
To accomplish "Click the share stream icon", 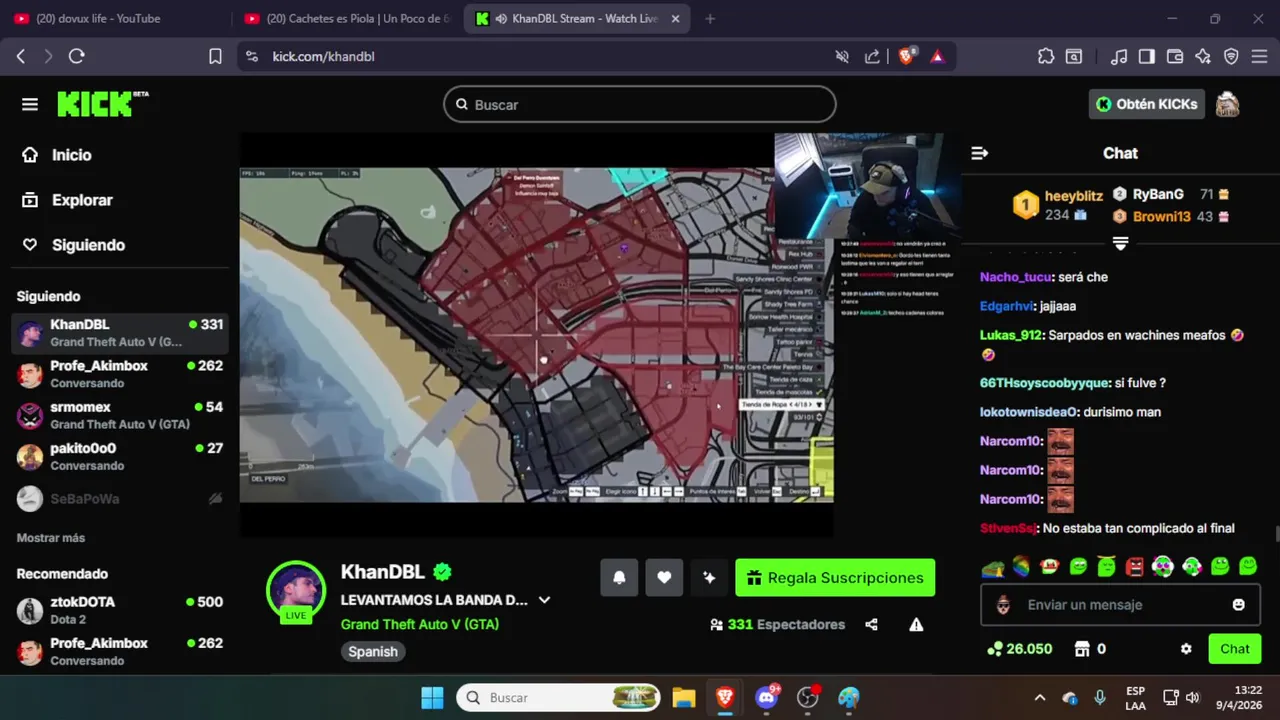I will (871, 624).
